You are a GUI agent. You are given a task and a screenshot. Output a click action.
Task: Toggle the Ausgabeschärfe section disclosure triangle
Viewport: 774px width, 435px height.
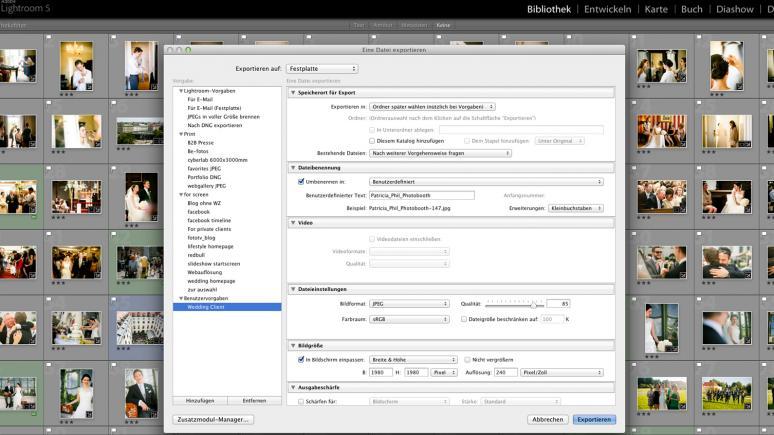coord(292,387)
